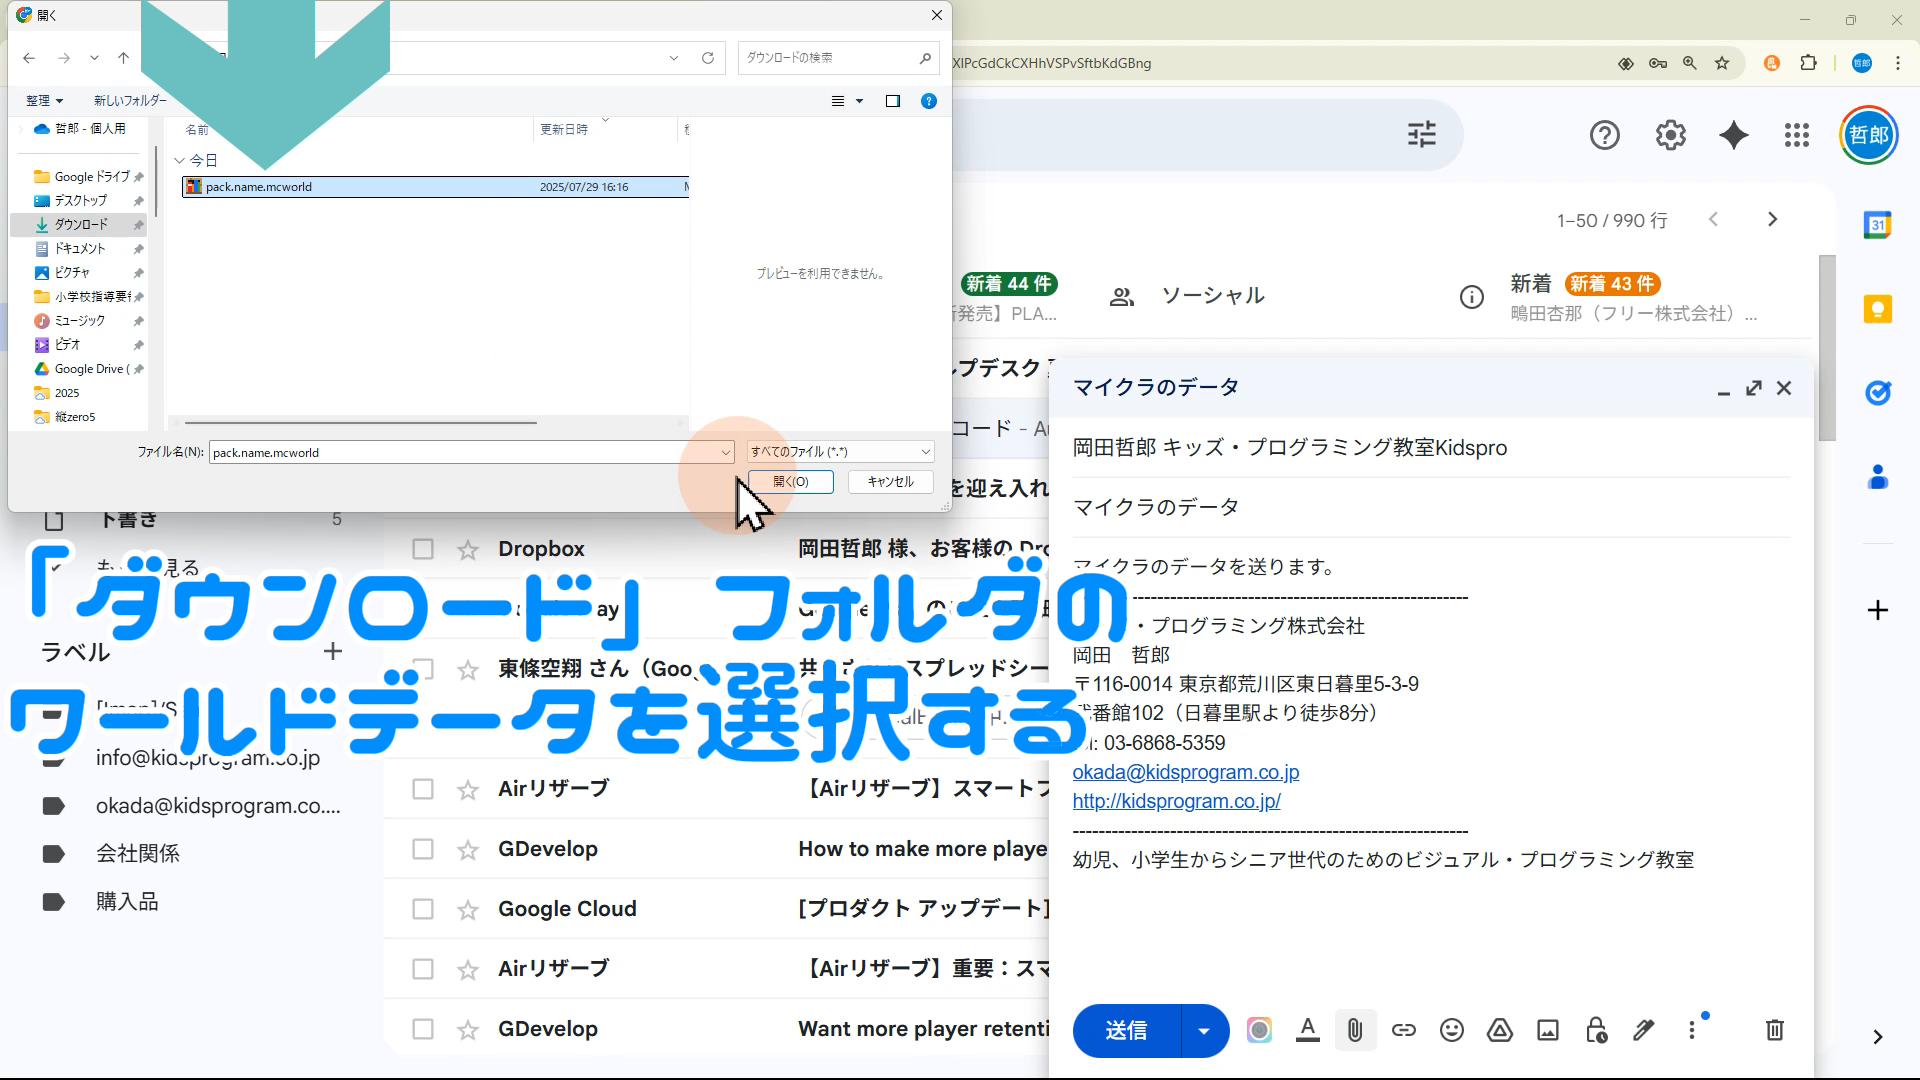Open Gmail settings gear

[1670, 135]
